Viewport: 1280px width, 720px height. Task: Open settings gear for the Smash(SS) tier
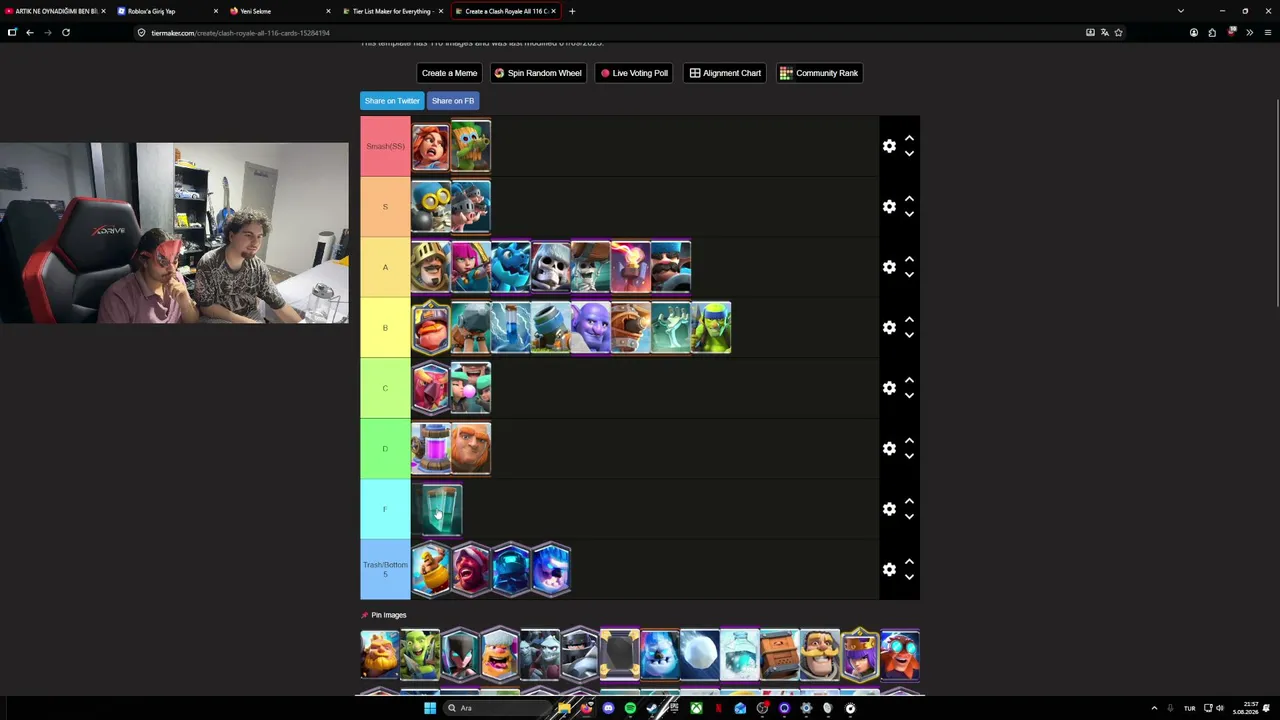click(x=889, y=146)
